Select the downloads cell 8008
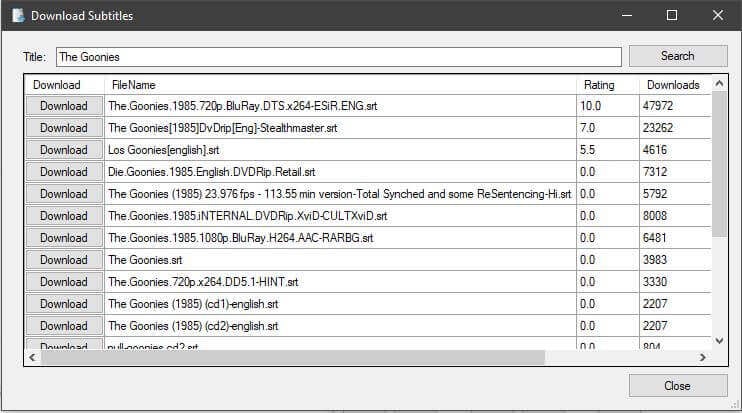 pyautogui.click(x=675, y=216)
